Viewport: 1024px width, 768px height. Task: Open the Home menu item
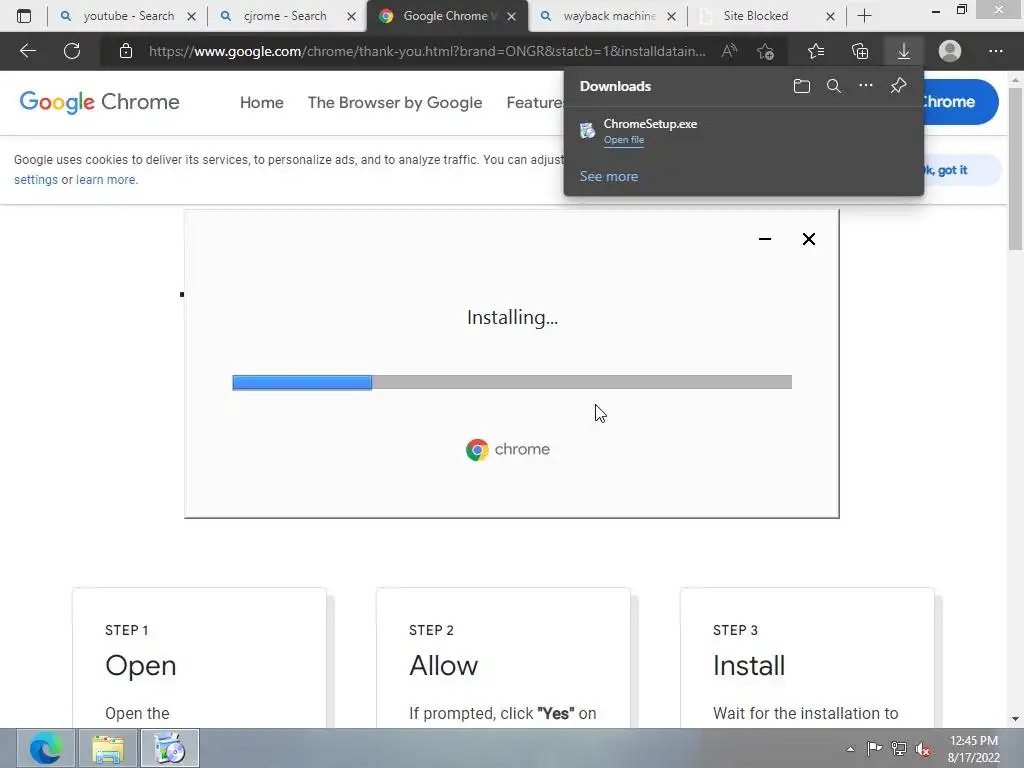(x=261, y=103)
